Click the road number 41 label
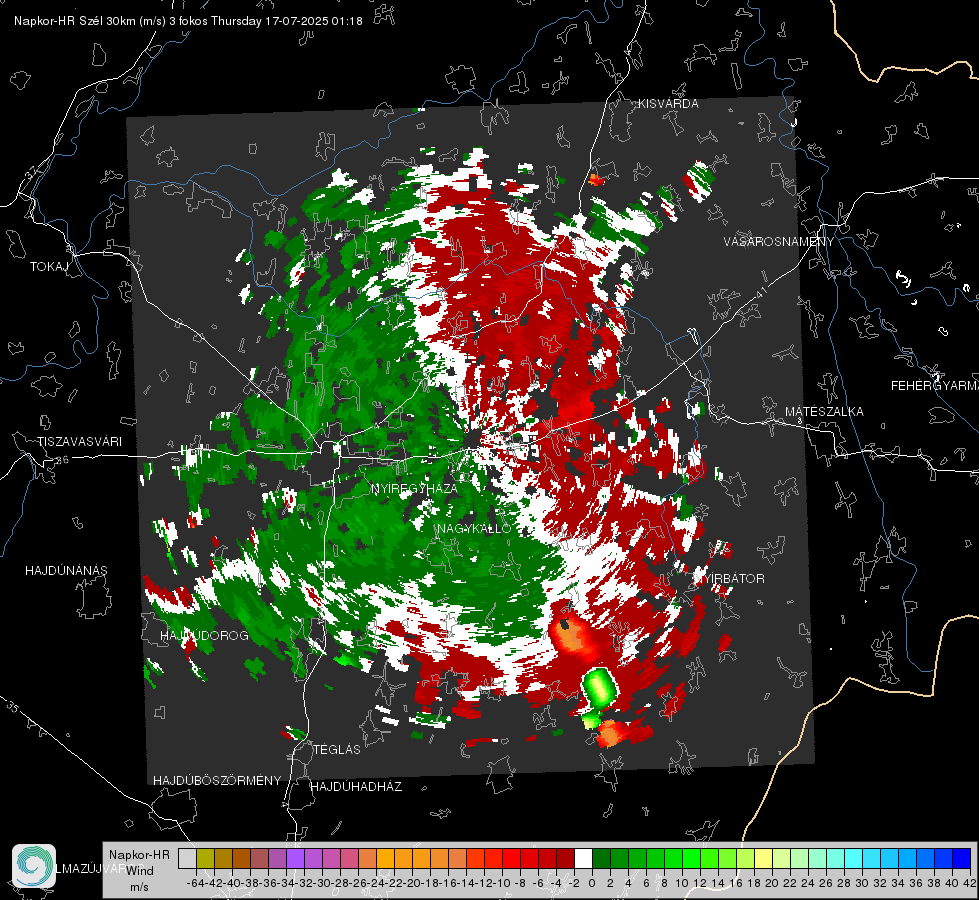The width and height of the screenshot is (979, 900). (760, 292)
